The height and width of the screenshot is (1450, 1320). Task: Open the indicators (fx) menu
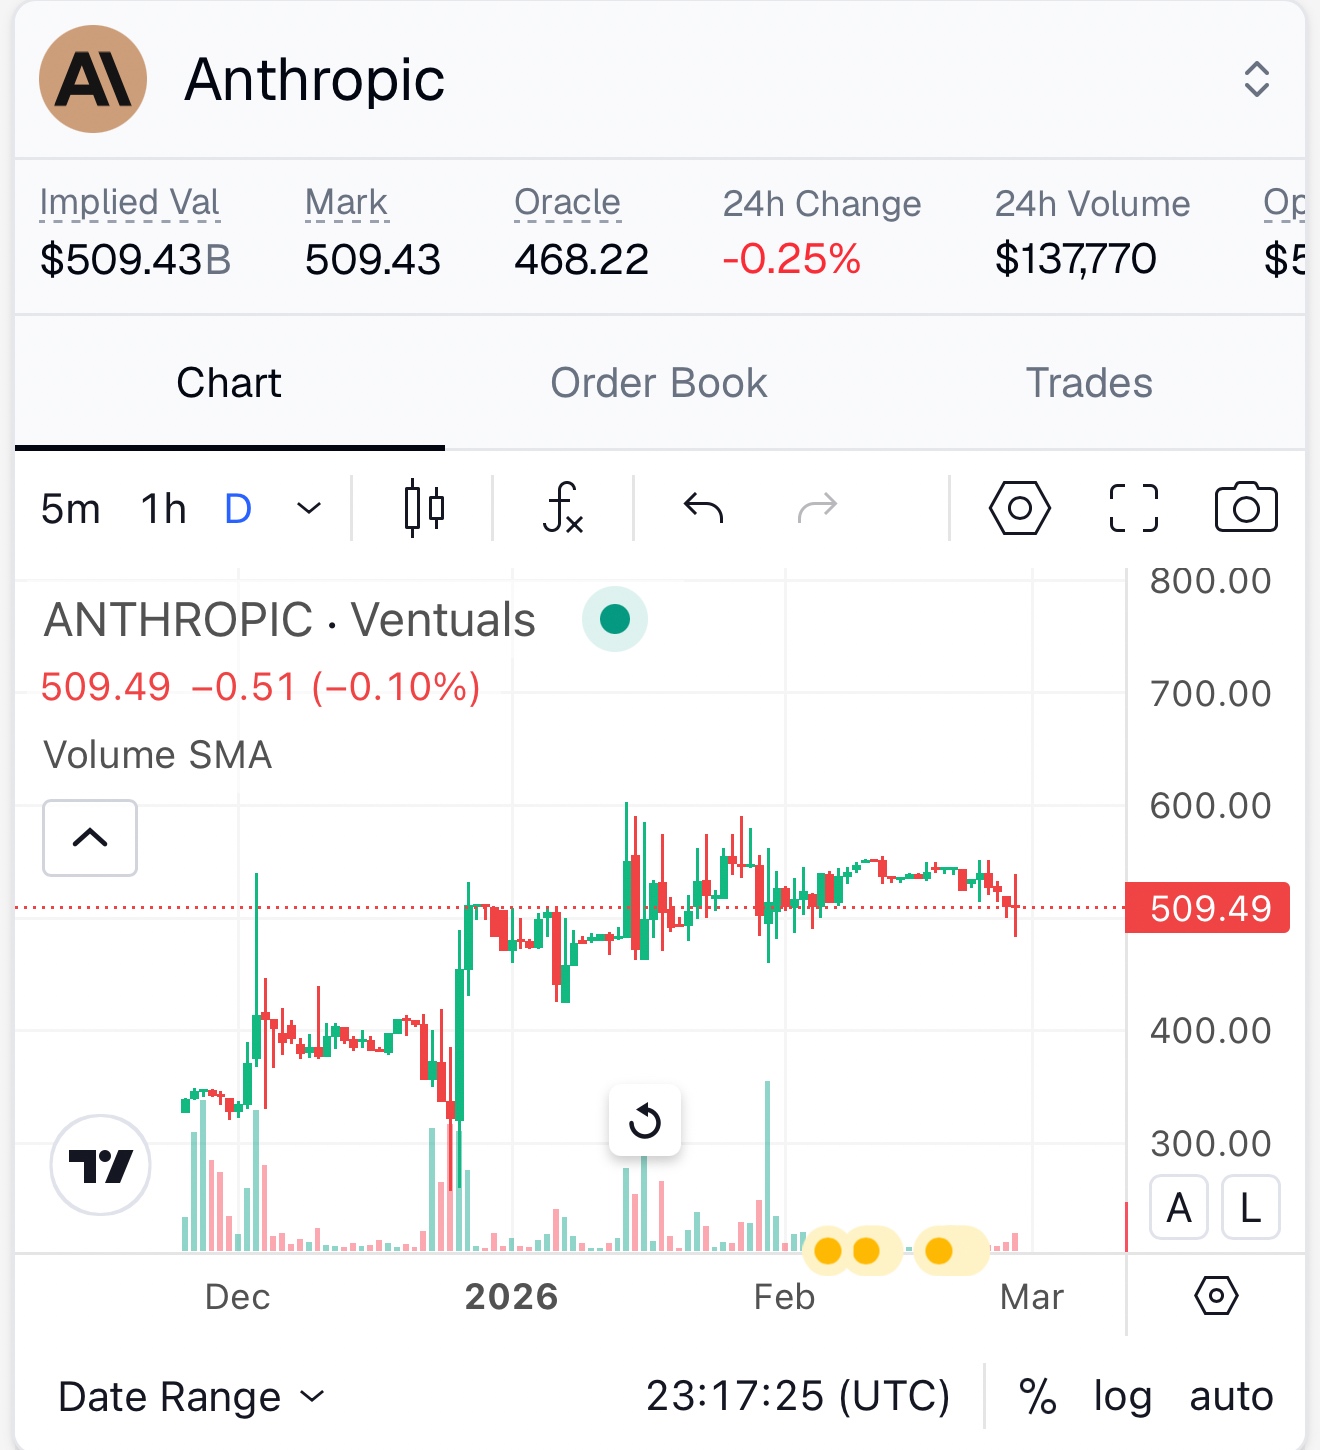563,508
